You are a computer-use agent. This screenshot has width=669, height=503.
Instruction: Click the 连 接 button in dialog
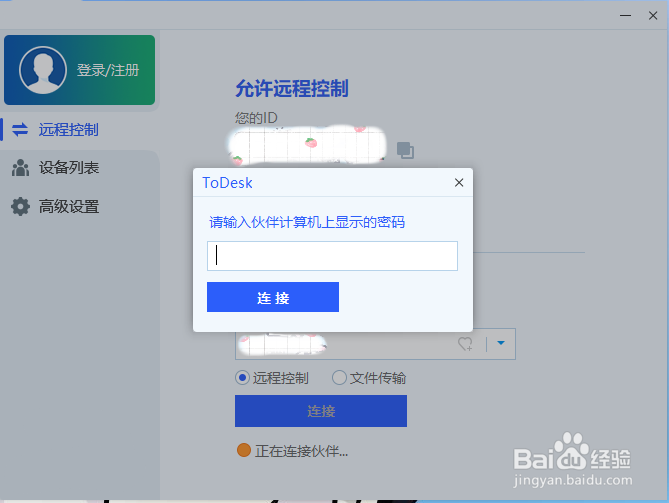point(273,297)
